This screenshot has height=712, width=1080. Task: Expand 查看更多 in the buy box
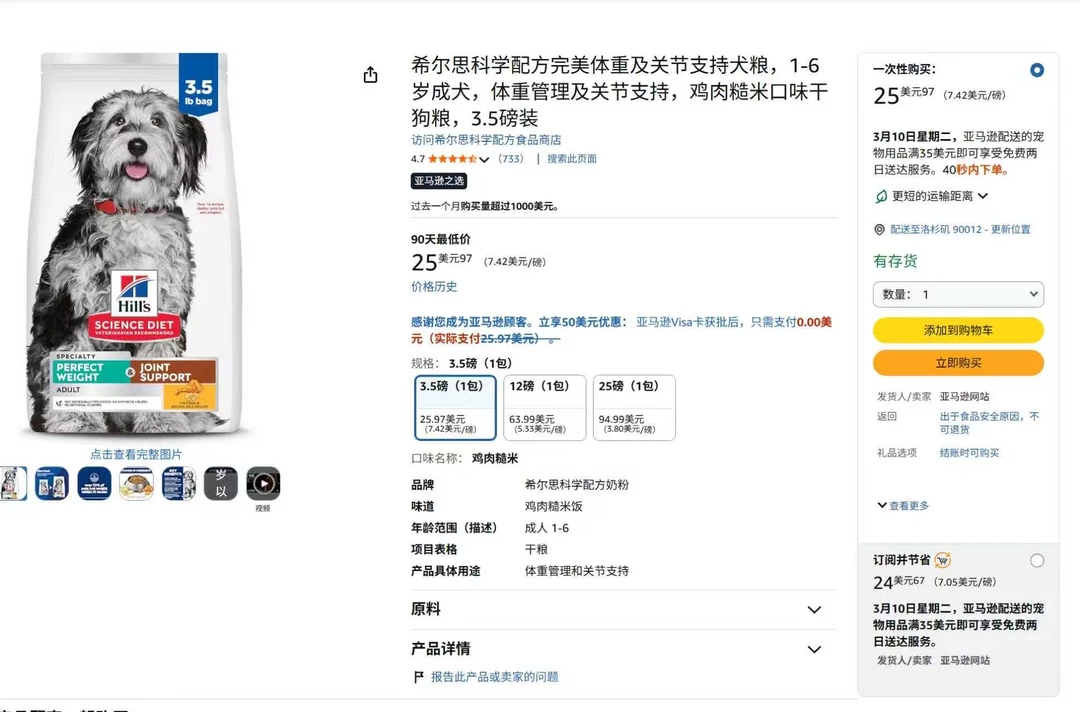pyautogui.click(x=903, y=505)
